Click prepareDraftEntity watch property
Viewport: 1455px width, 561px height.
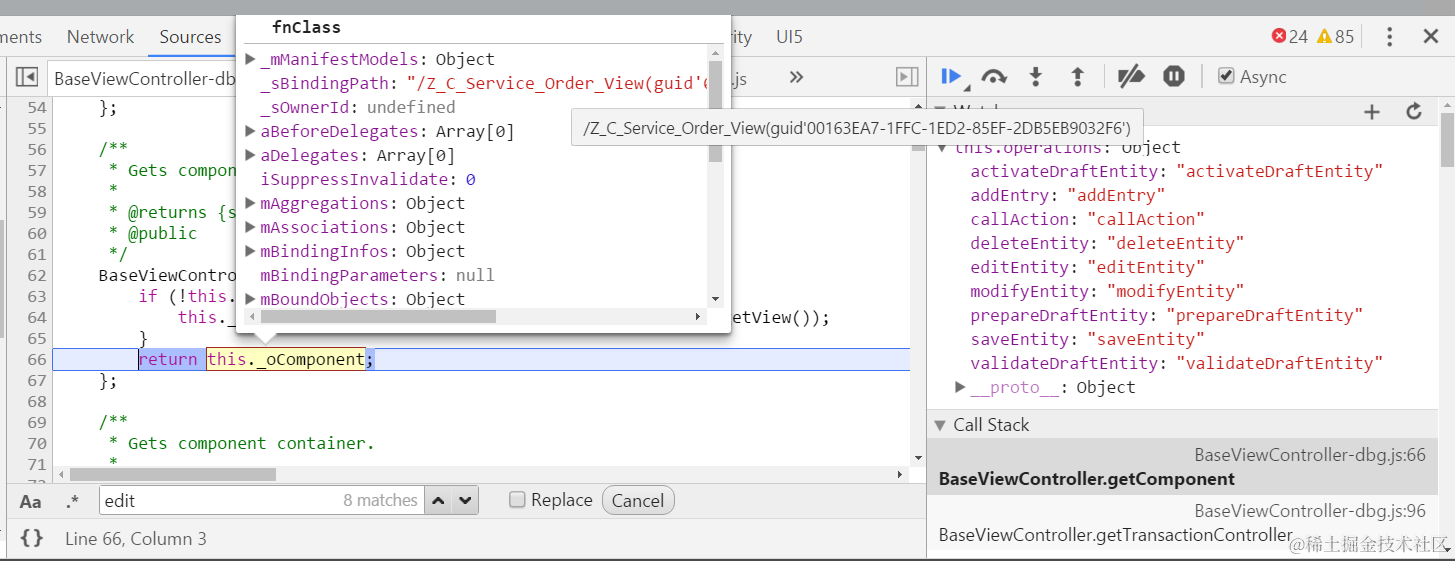tap(1167, 315)
